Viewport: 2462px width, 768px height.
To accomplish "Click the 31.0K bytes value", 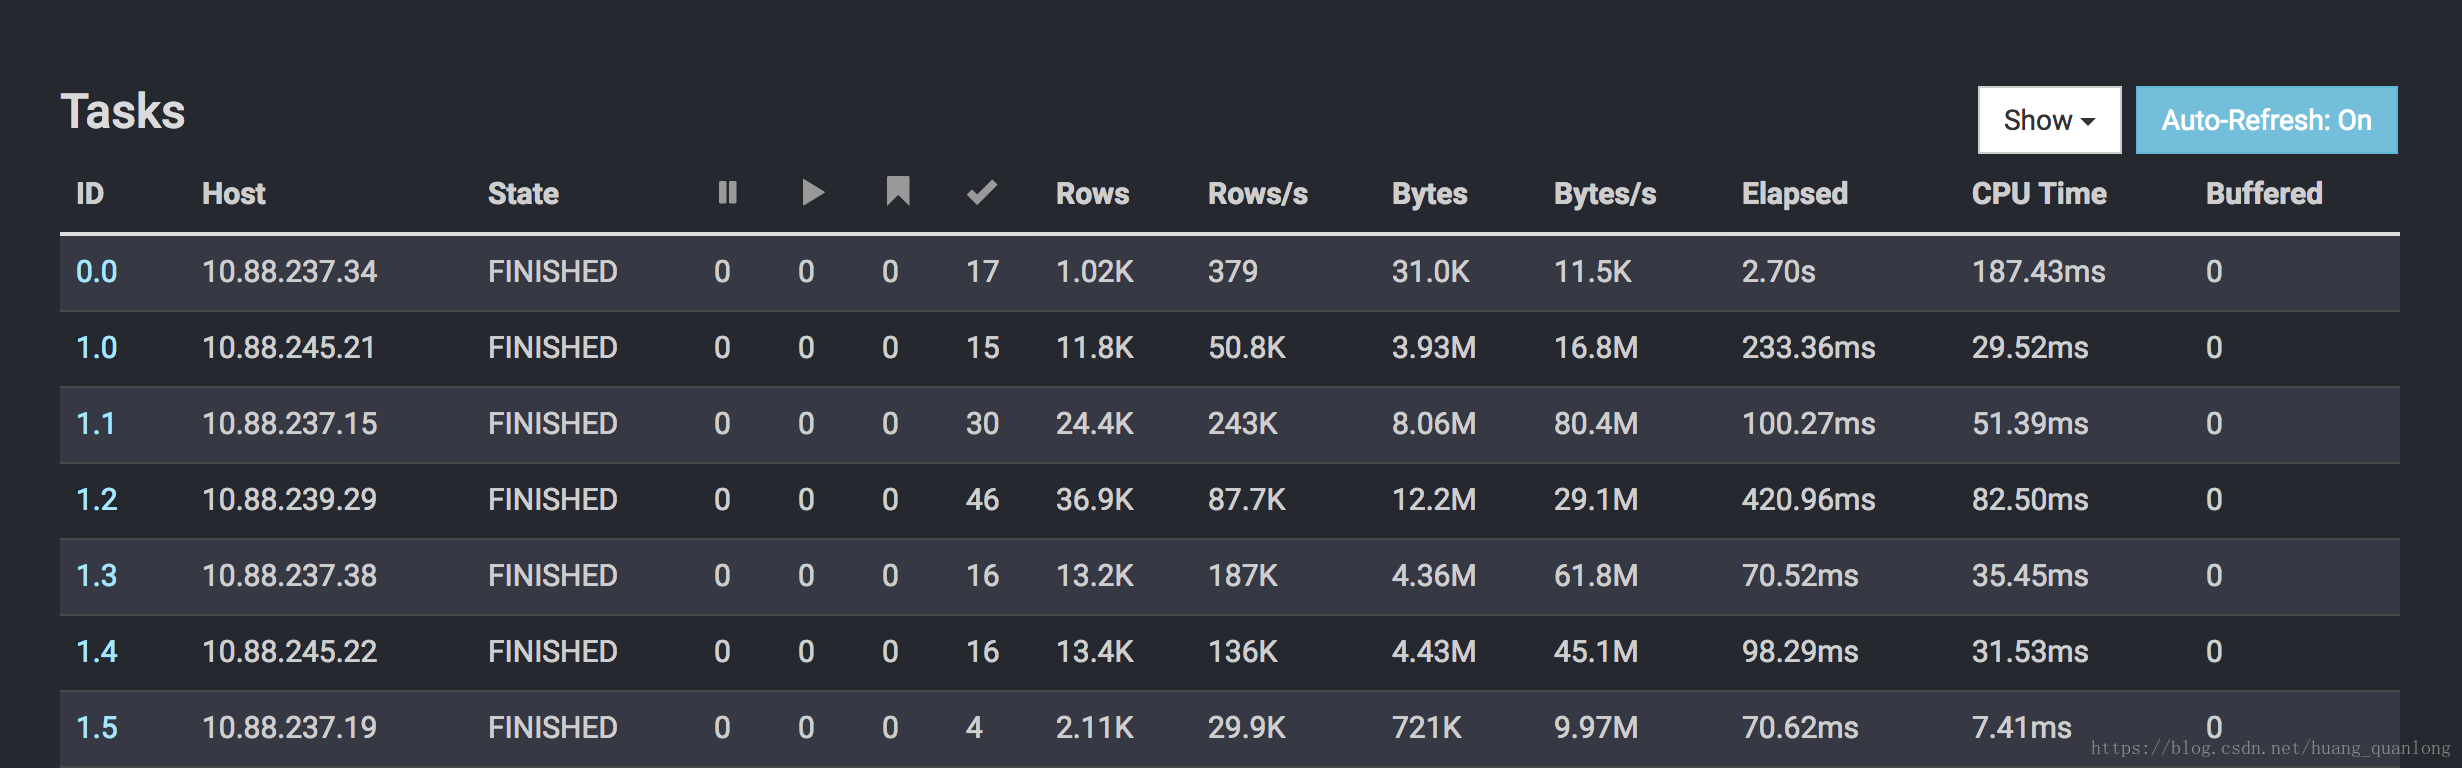I will [x=1431, y=272].
